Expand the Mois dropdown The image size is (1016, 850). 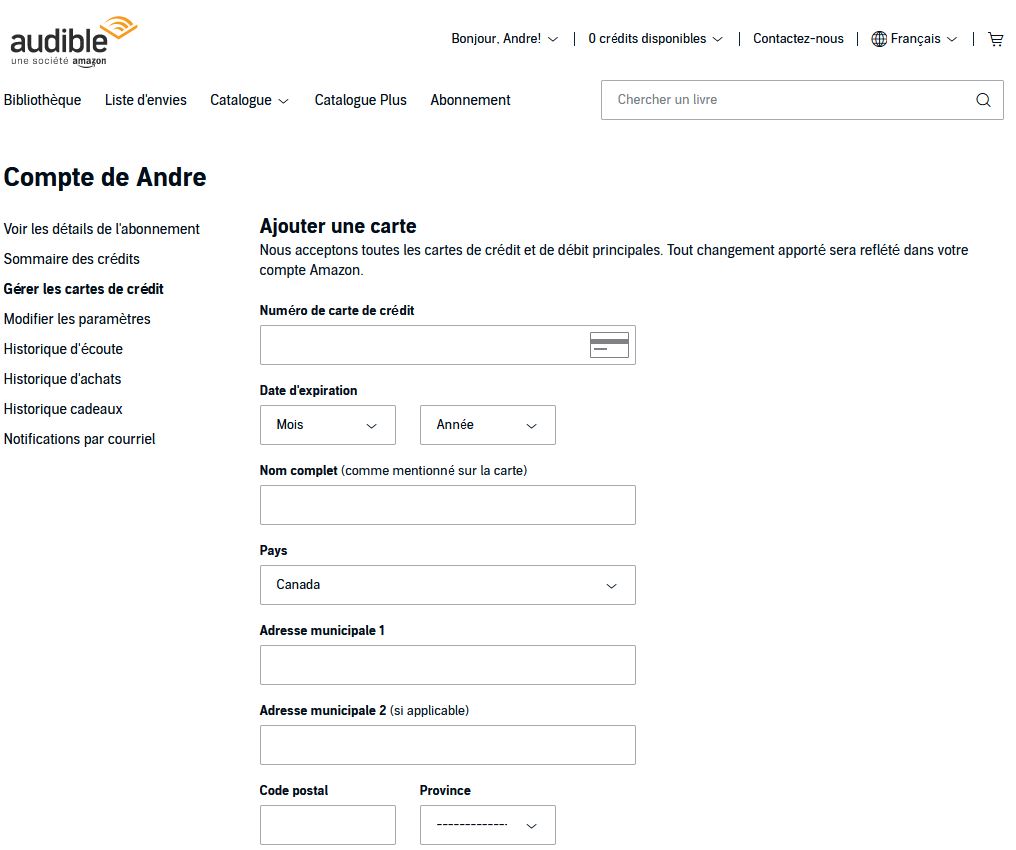pyautogui.click(x=327, y=424)
